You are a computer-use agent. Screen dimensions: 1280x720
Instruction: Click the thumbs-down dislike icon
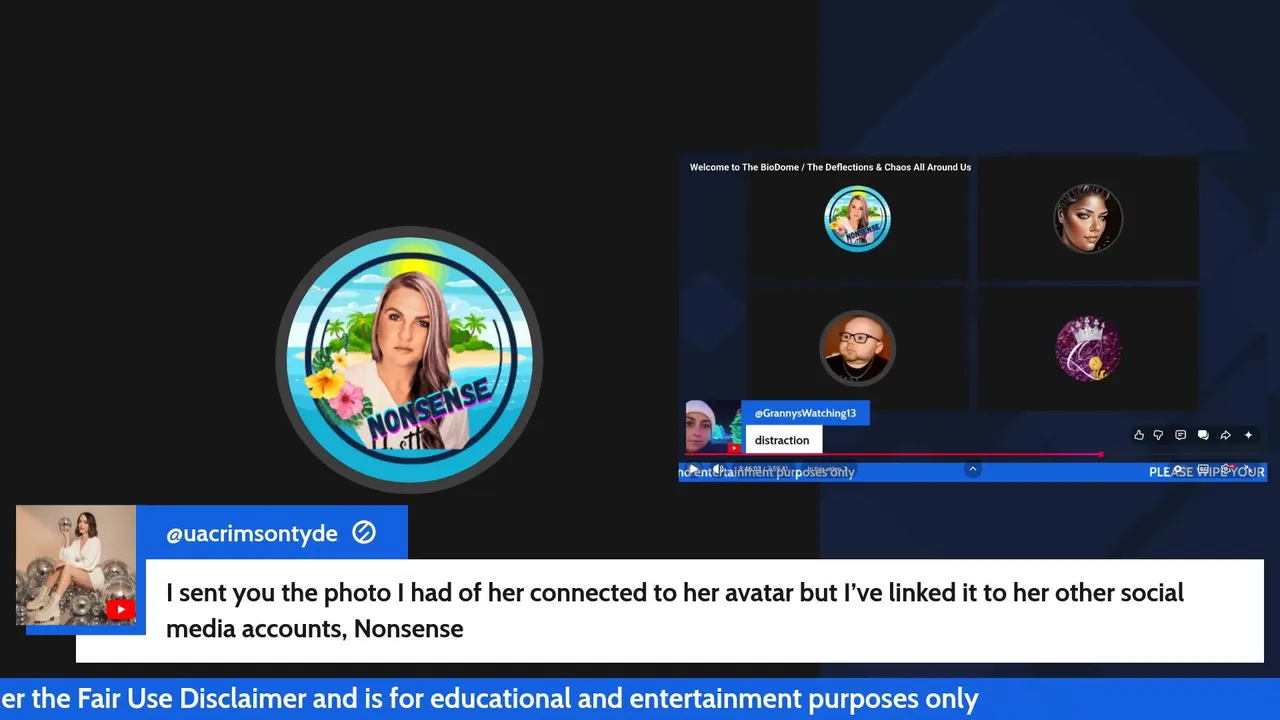1159,435
